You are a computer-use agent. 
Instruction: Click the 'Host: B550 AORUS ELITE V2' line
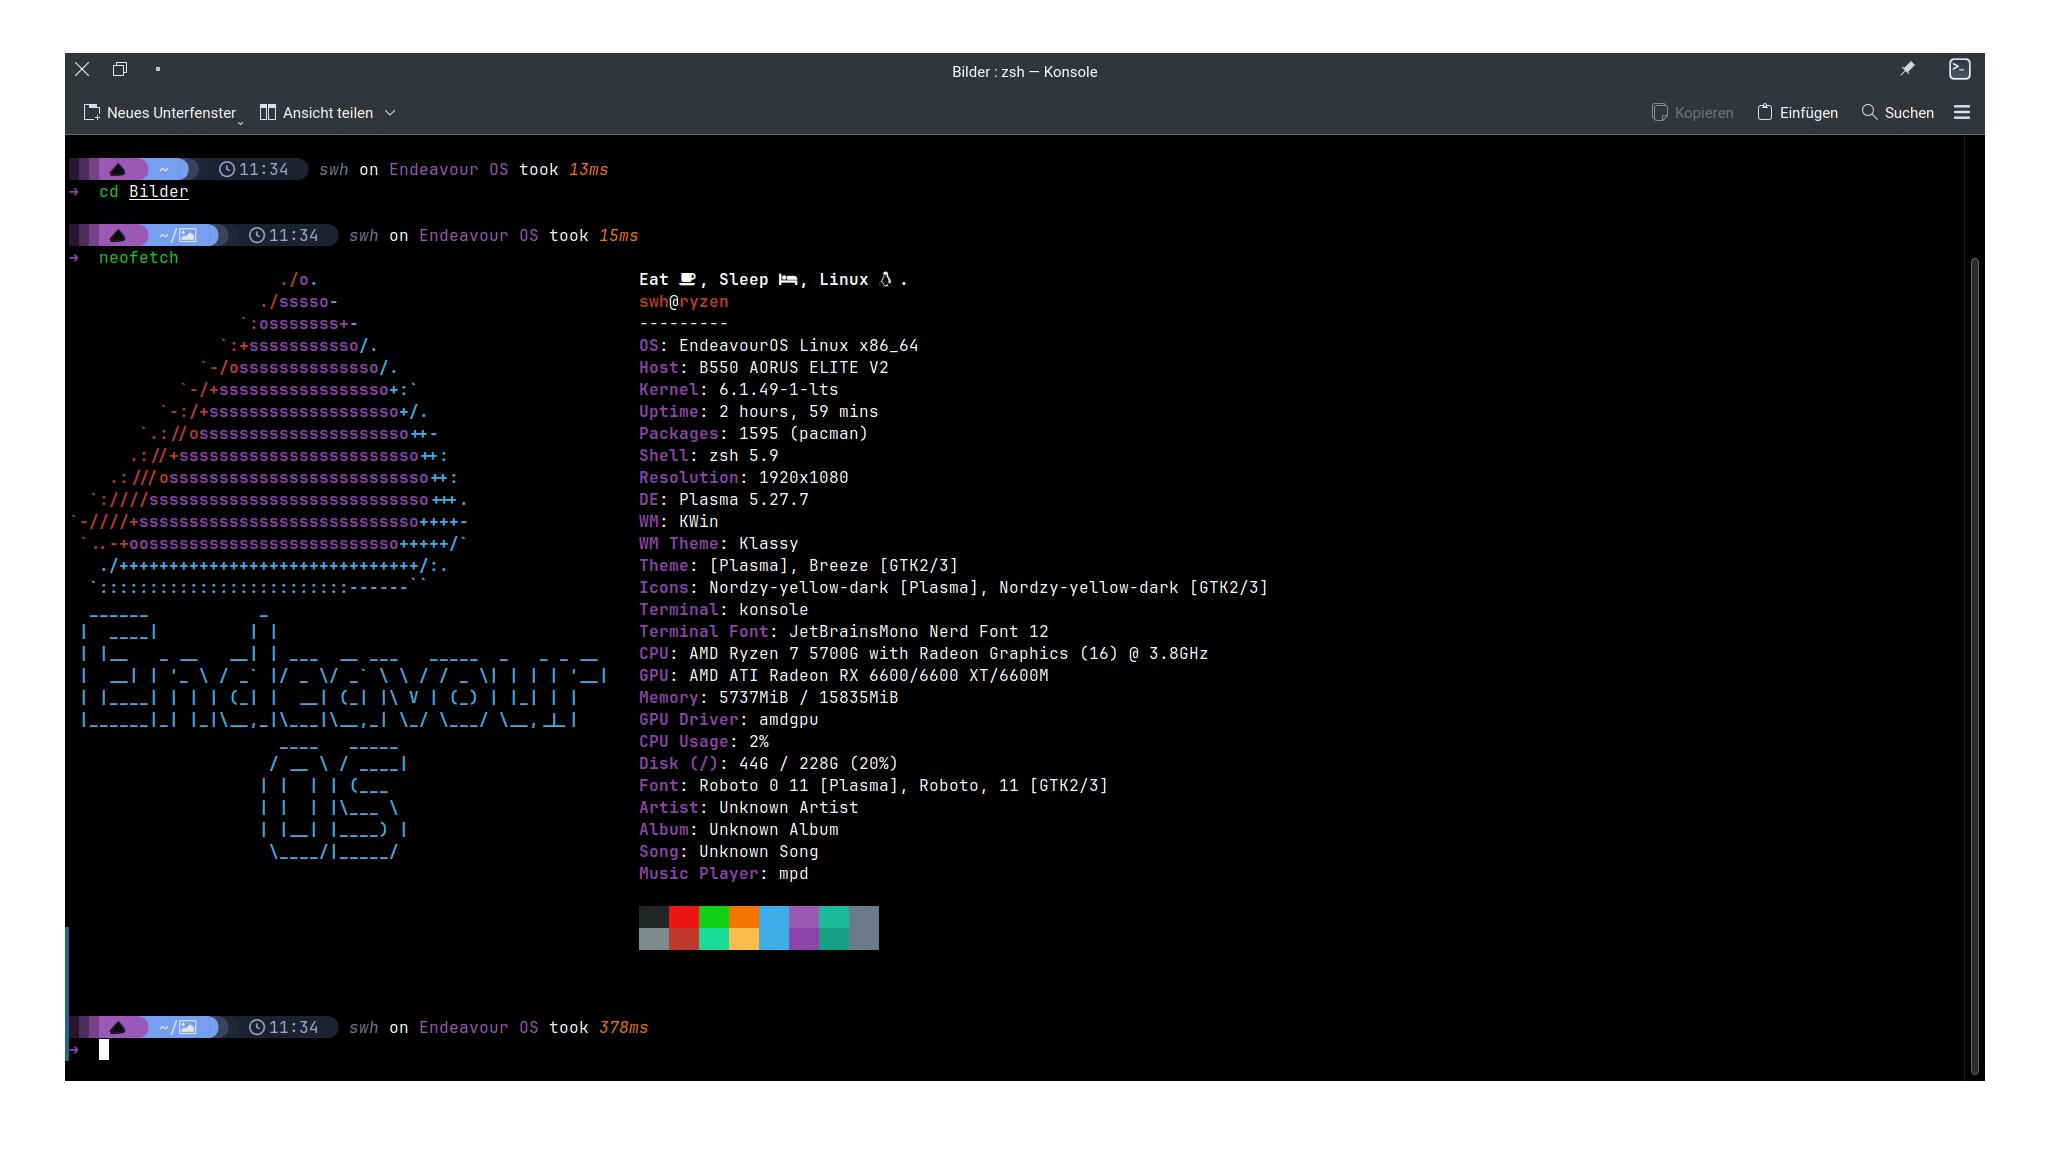point(764,368)
